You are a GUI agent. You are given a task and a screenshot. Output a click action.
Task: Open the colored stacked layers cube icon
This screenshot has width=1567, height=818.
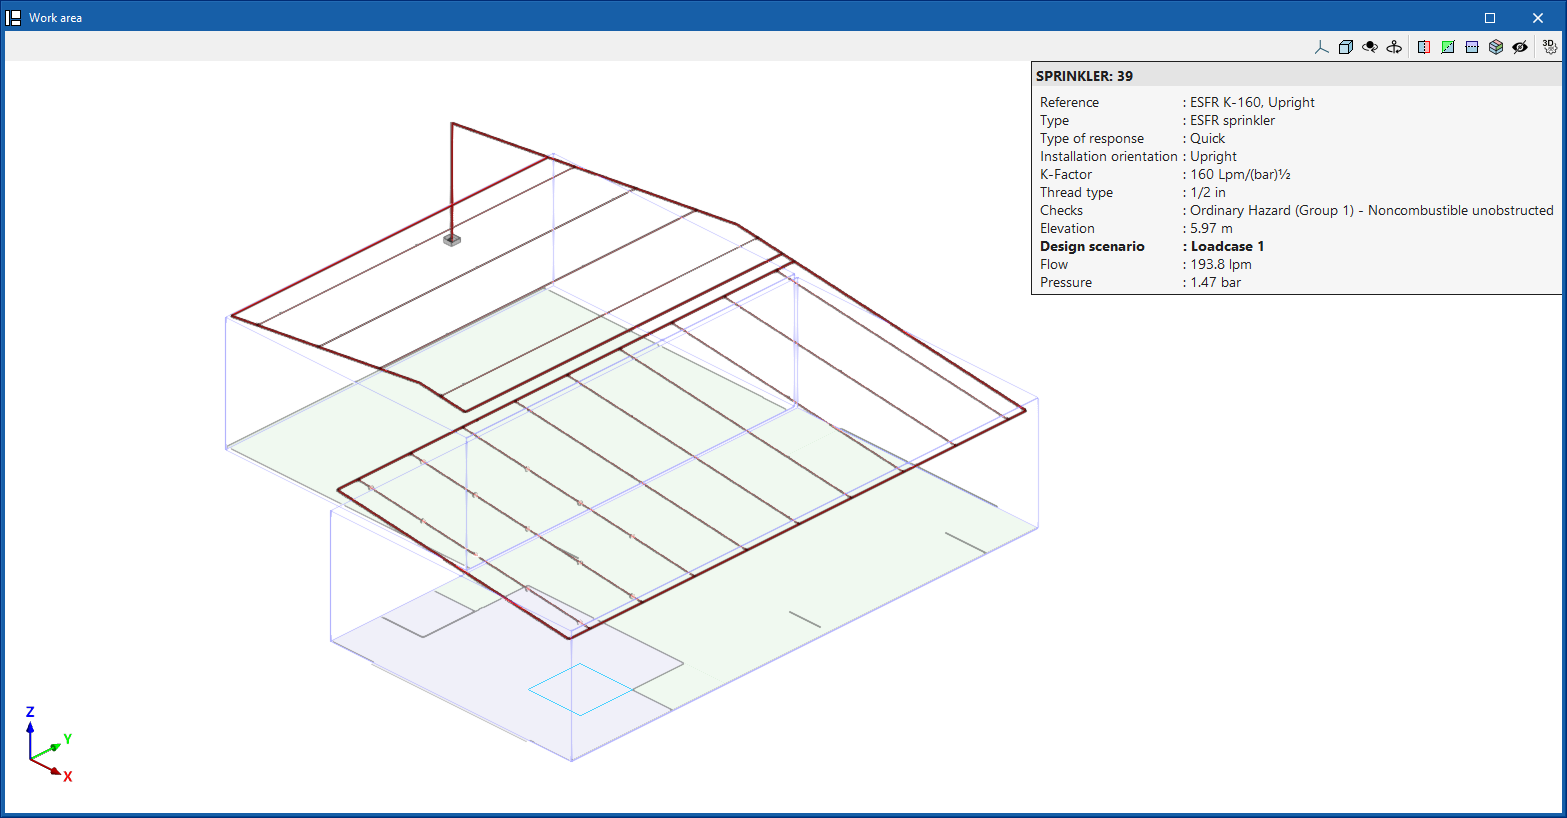point(1496,47)
